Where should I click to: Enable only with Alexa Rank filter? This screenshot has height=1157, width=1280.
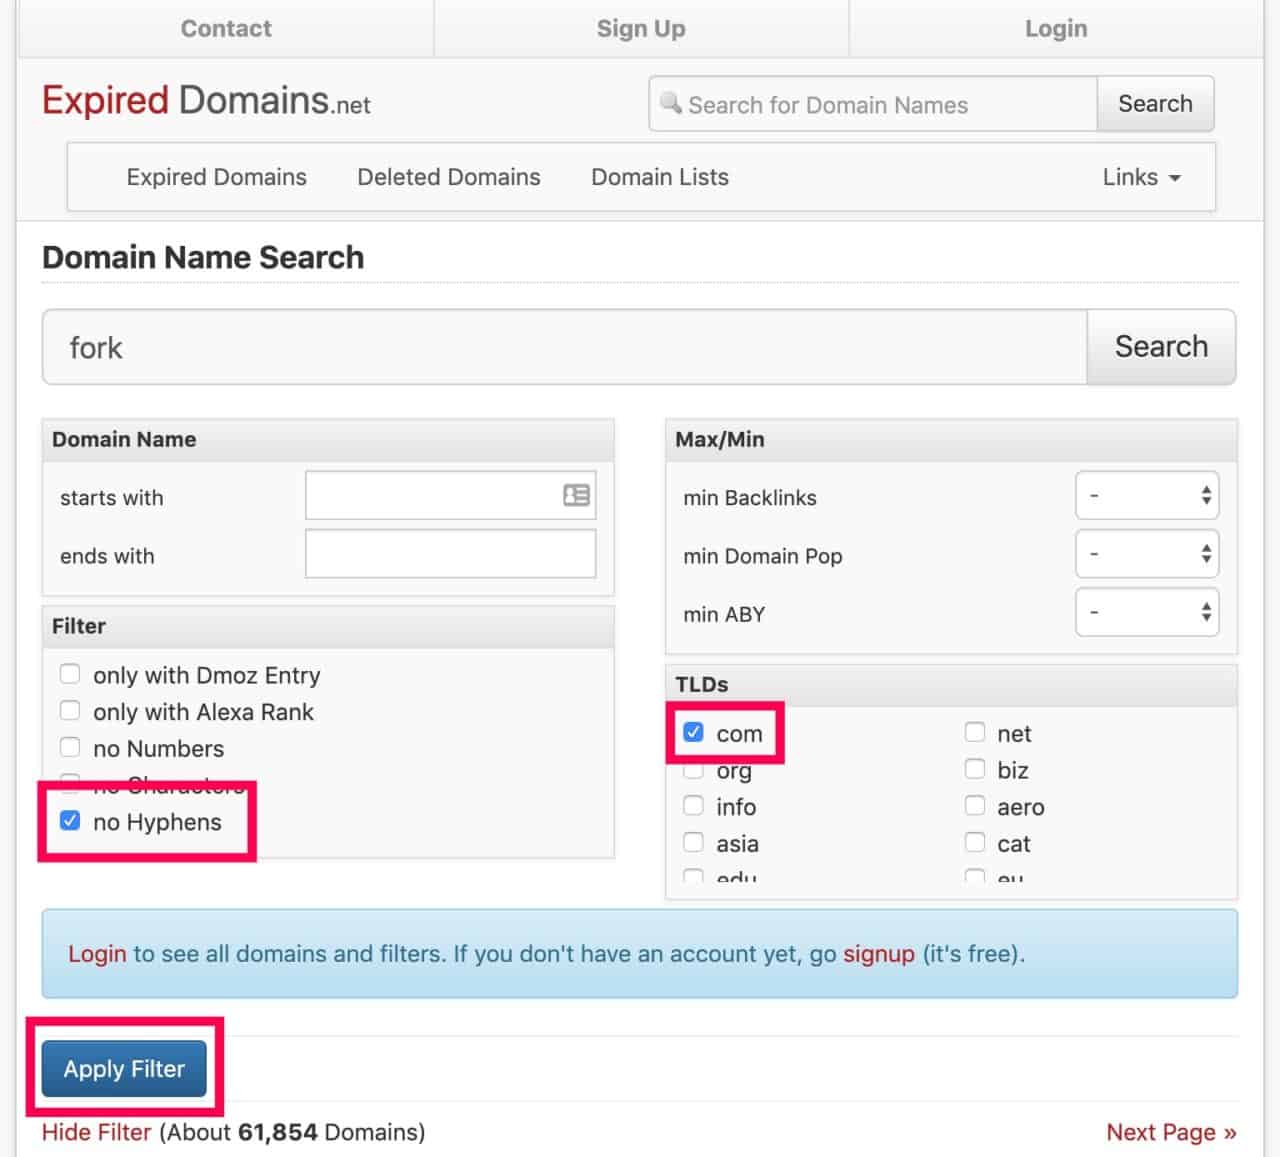(70, 711)
